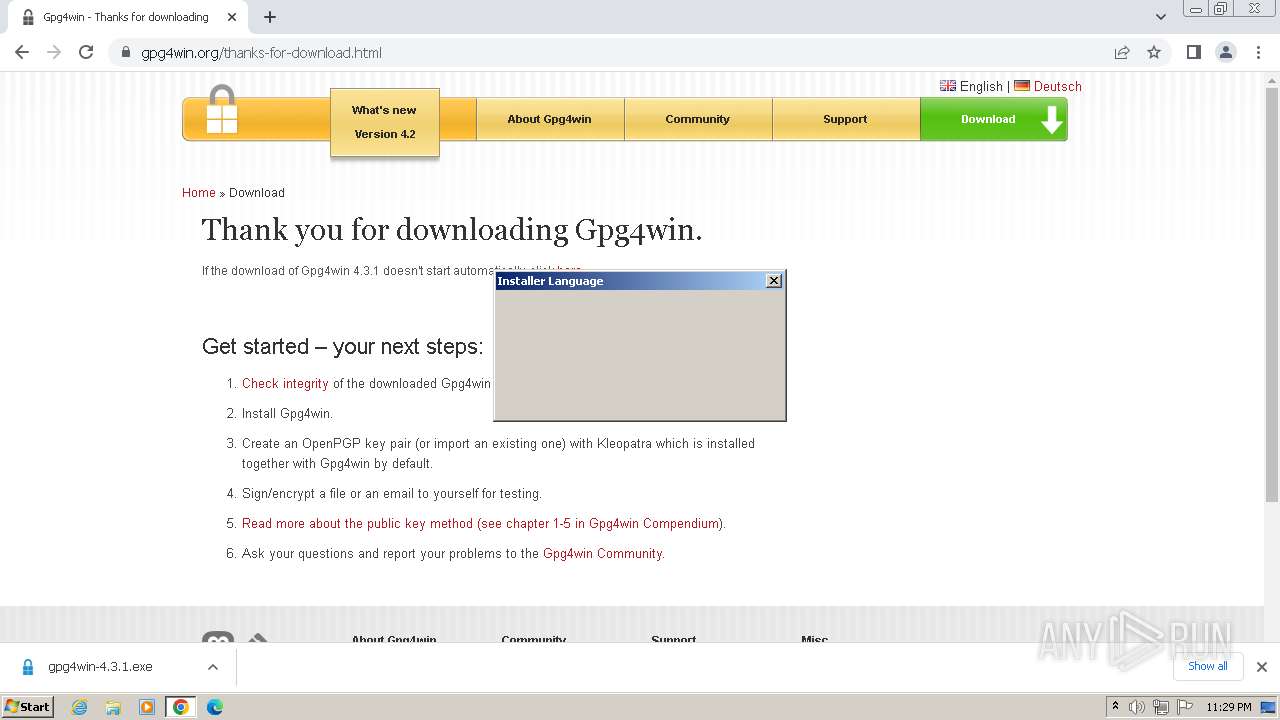Click the Thank you for downloading heading

coord(452,230)
